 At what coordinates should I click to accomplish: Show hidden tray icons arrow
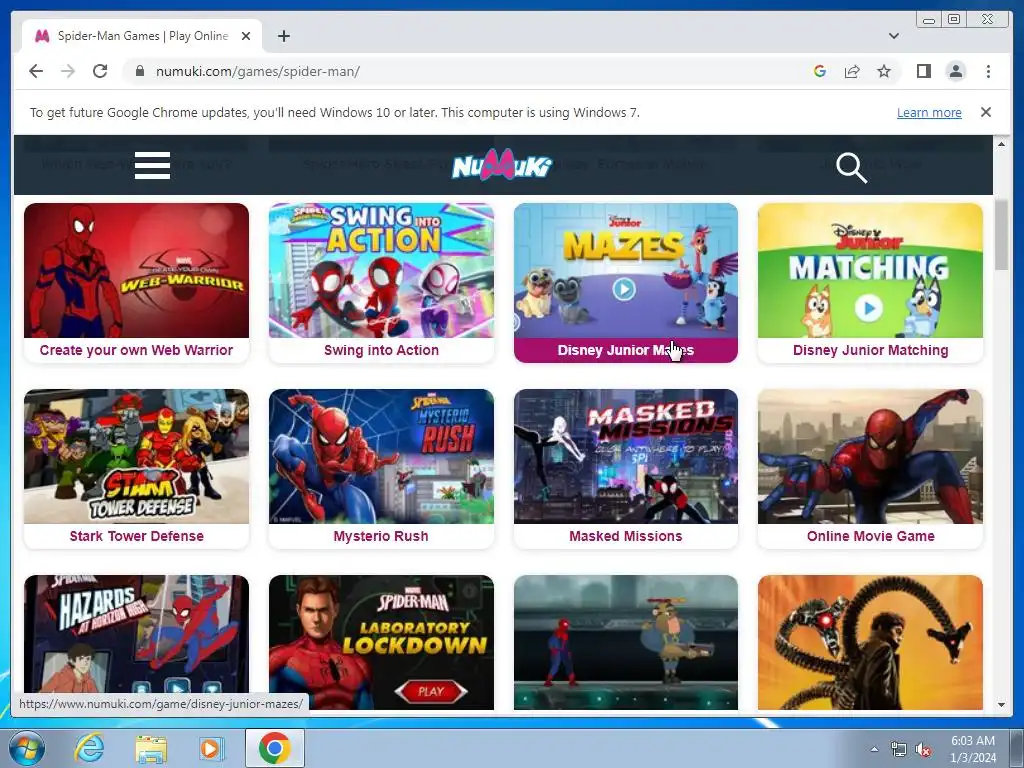point(874,750)
